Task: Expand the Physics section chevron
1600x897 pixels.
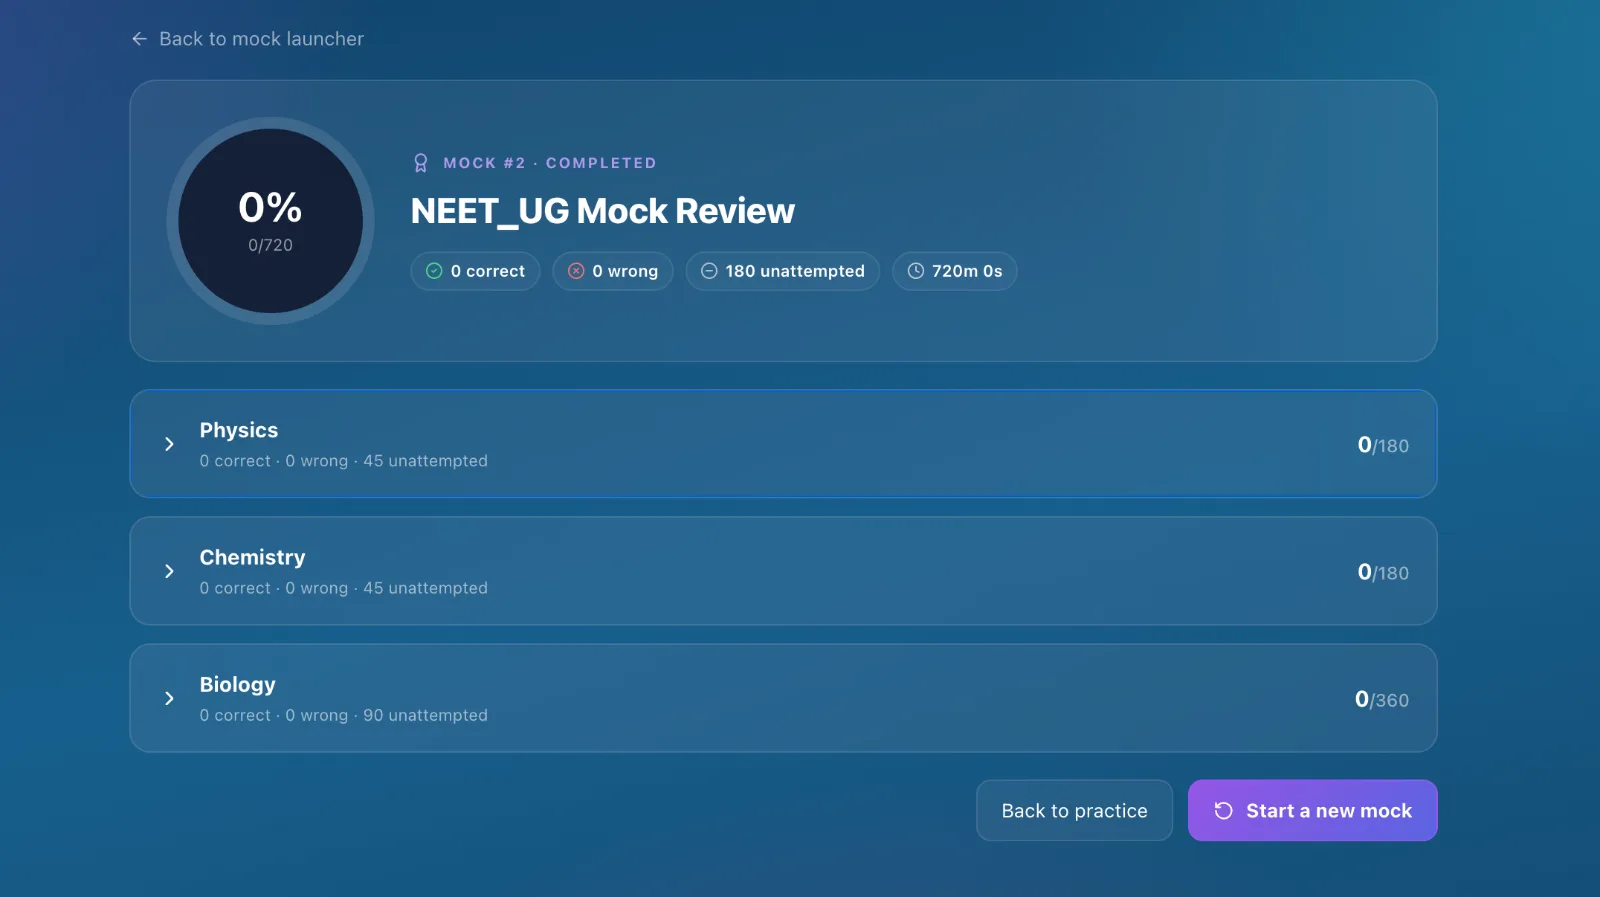Action: point(169,444)
